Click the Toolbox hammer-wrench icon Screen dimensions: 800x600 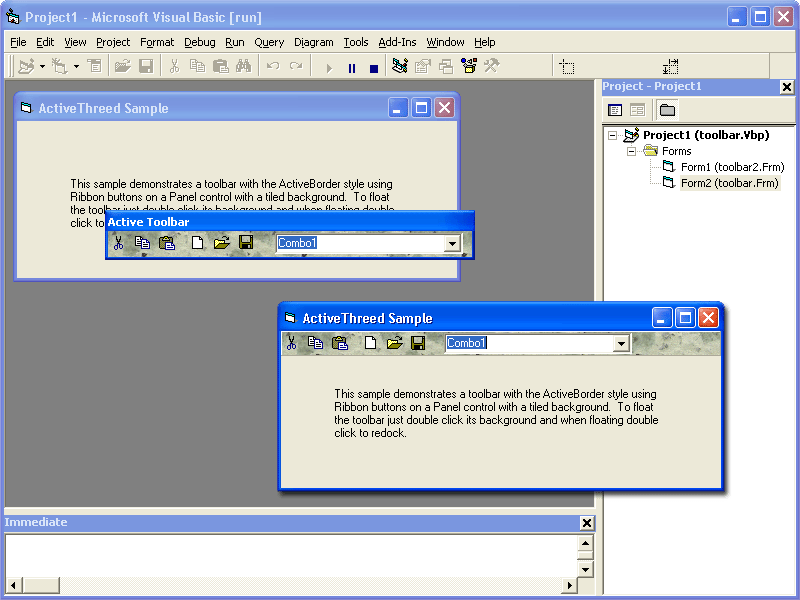[x=492, y=66]
